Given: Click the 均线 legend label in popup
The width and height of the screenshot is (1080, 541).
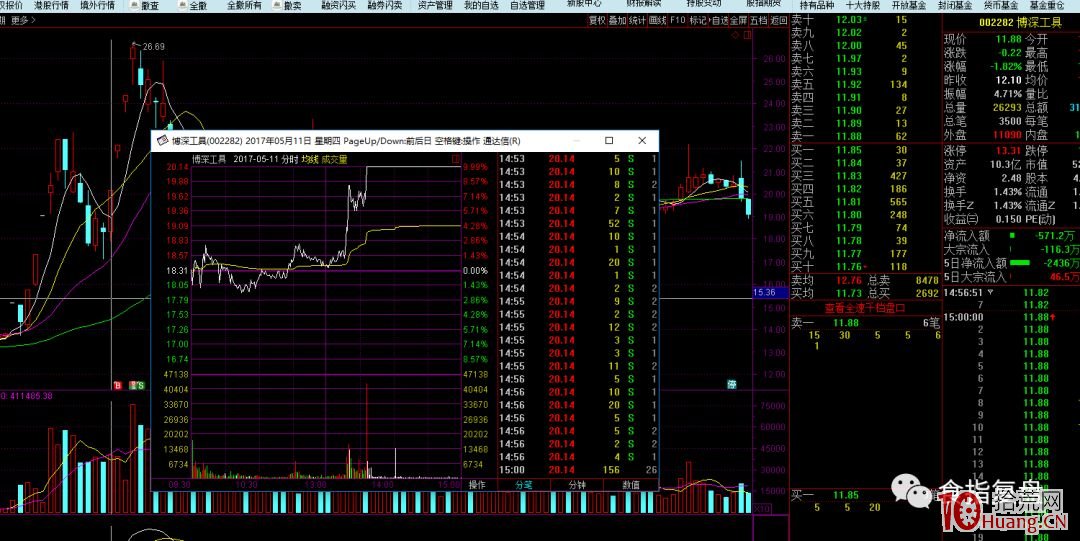Looking at the screenshot, I should point(310,159).
